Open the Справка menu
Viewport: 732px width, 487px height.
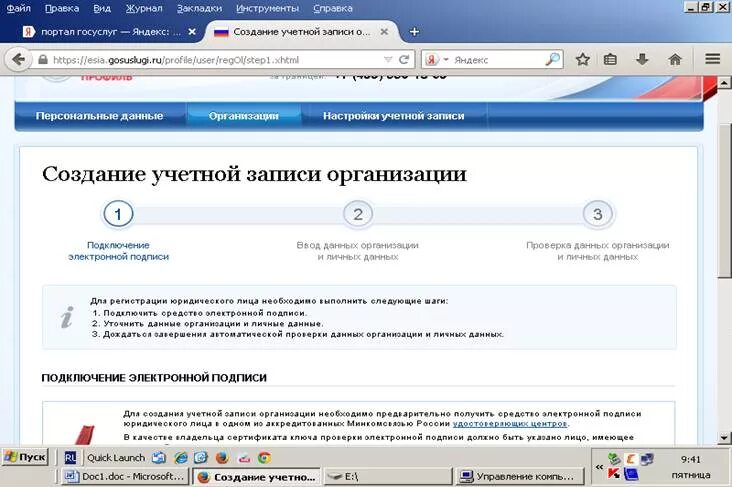click(x=333, y=8)
